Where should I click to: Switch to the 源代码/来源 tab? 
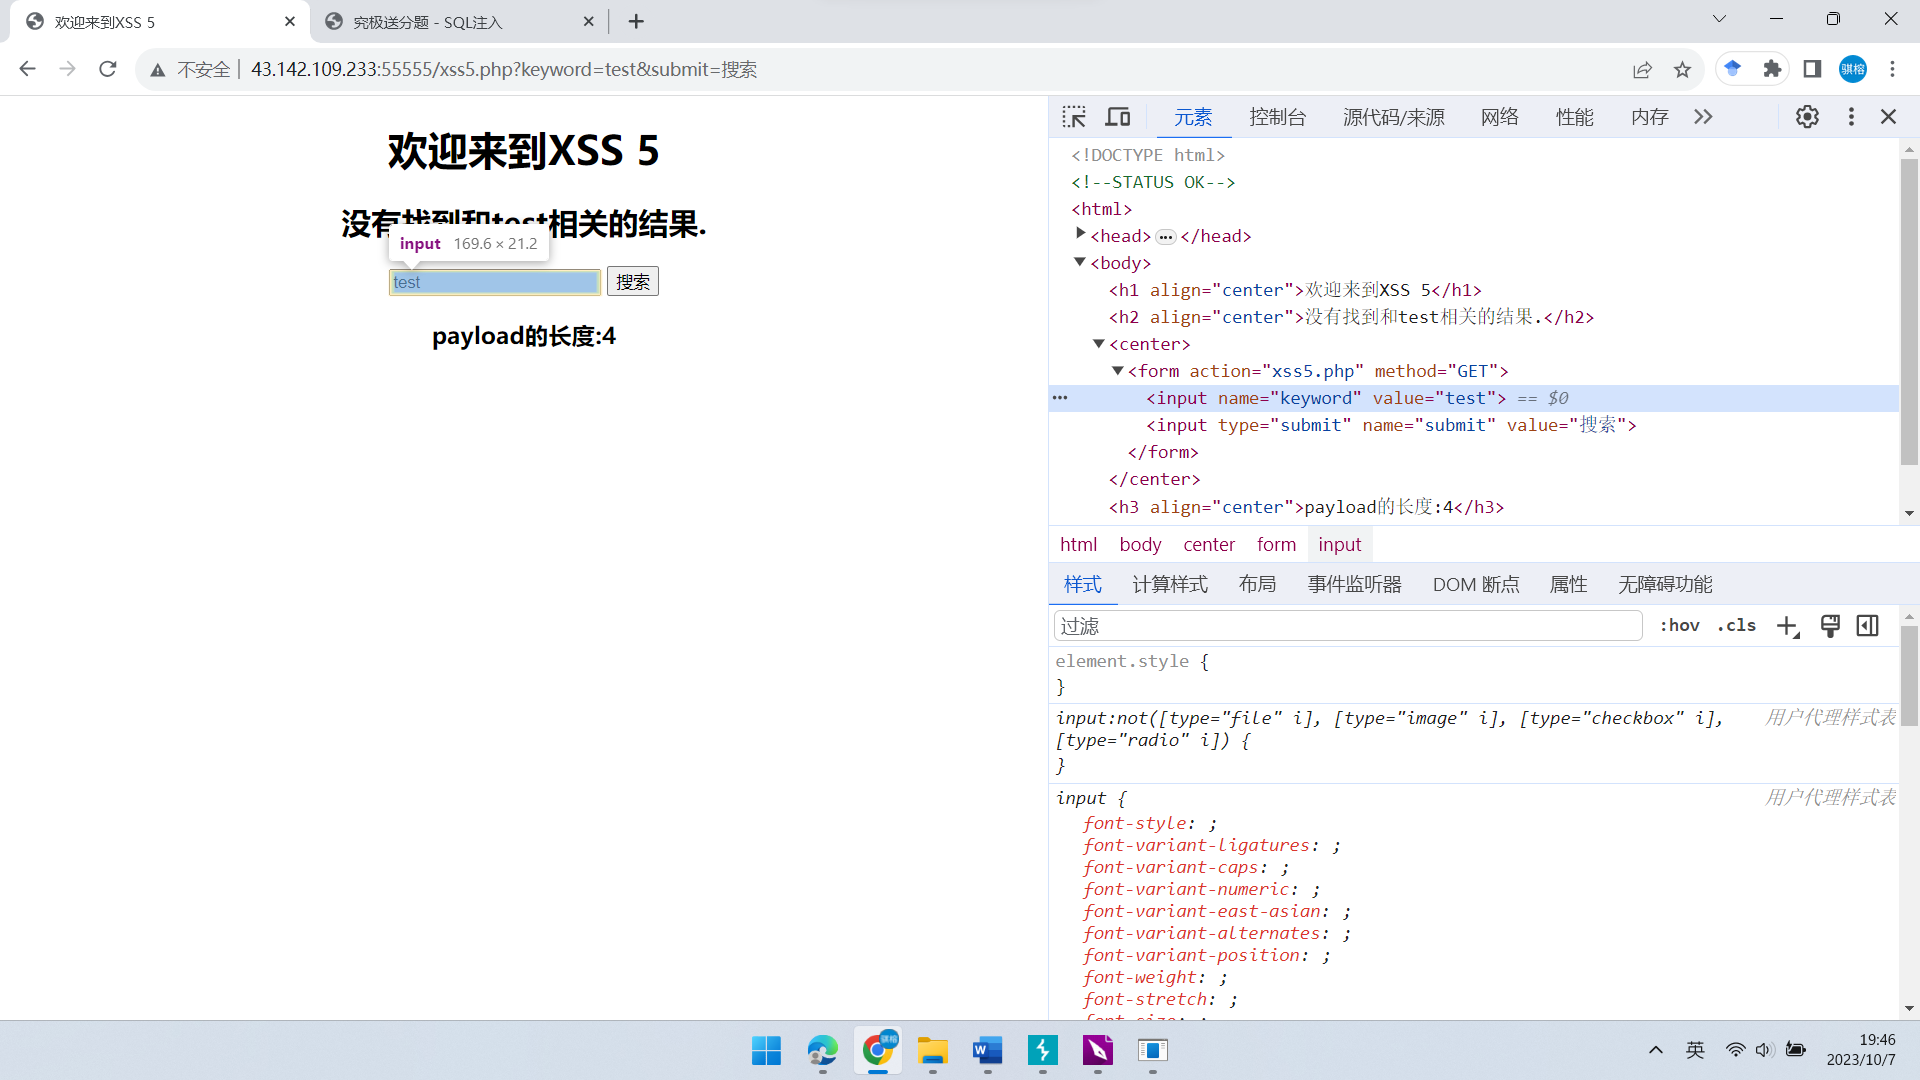pos(1394,117)
